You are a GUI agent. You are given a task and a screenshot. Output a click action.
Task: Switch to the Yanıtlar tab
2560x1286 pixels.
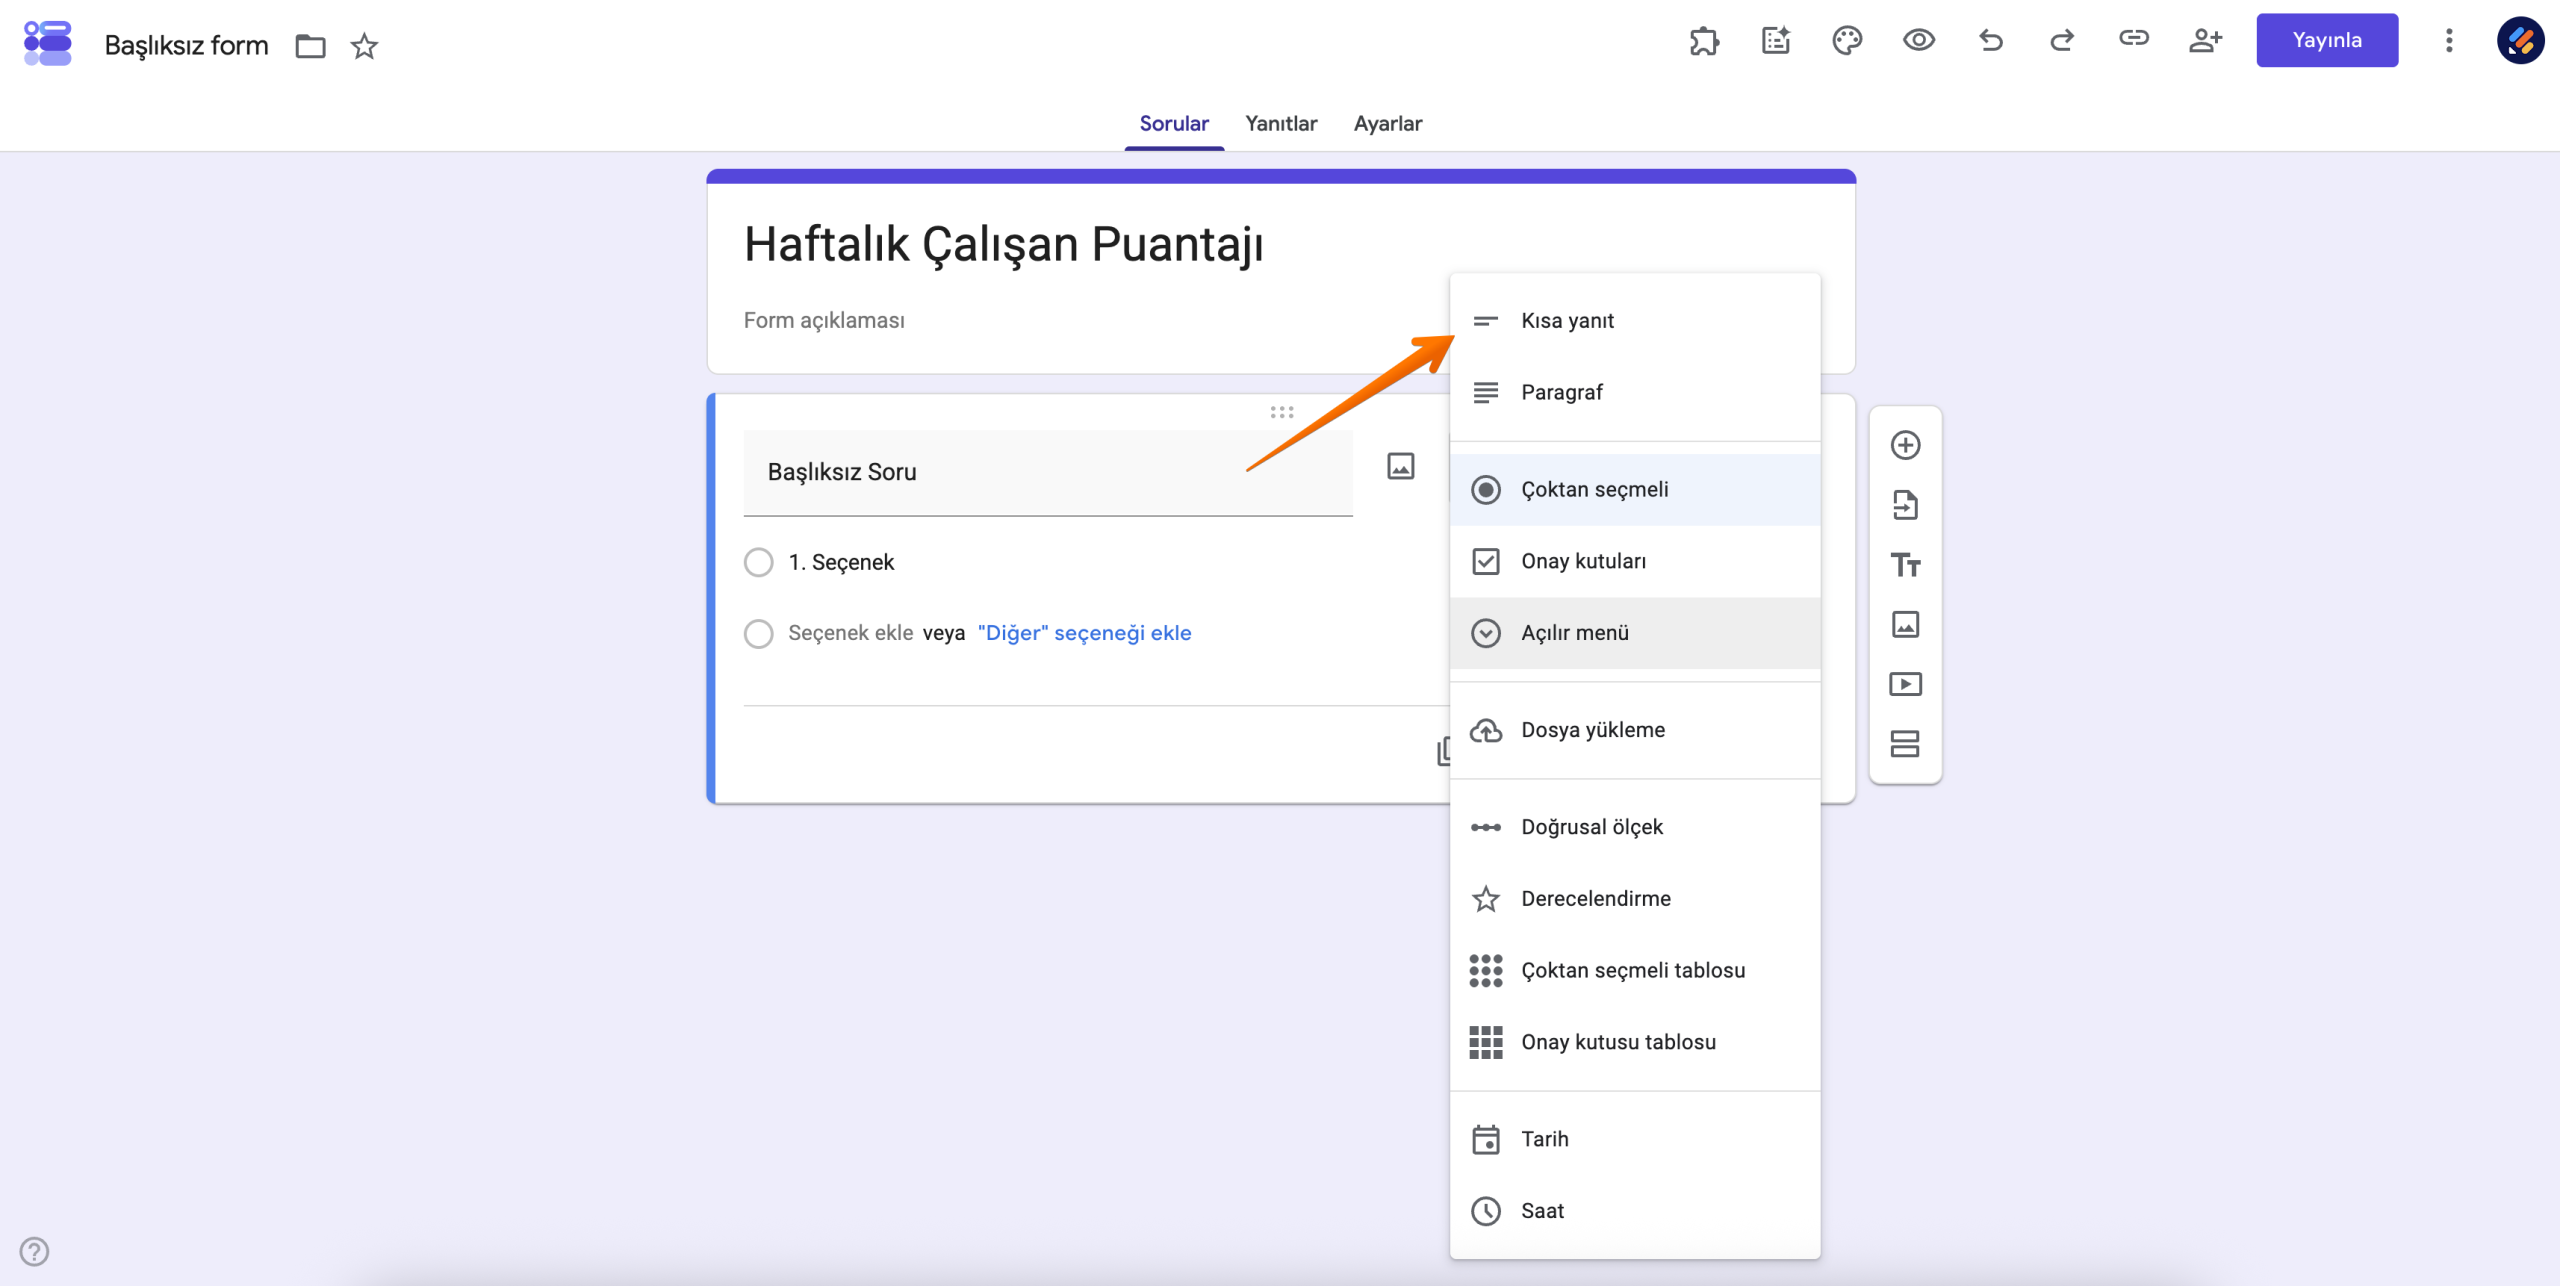point(1281,123)
